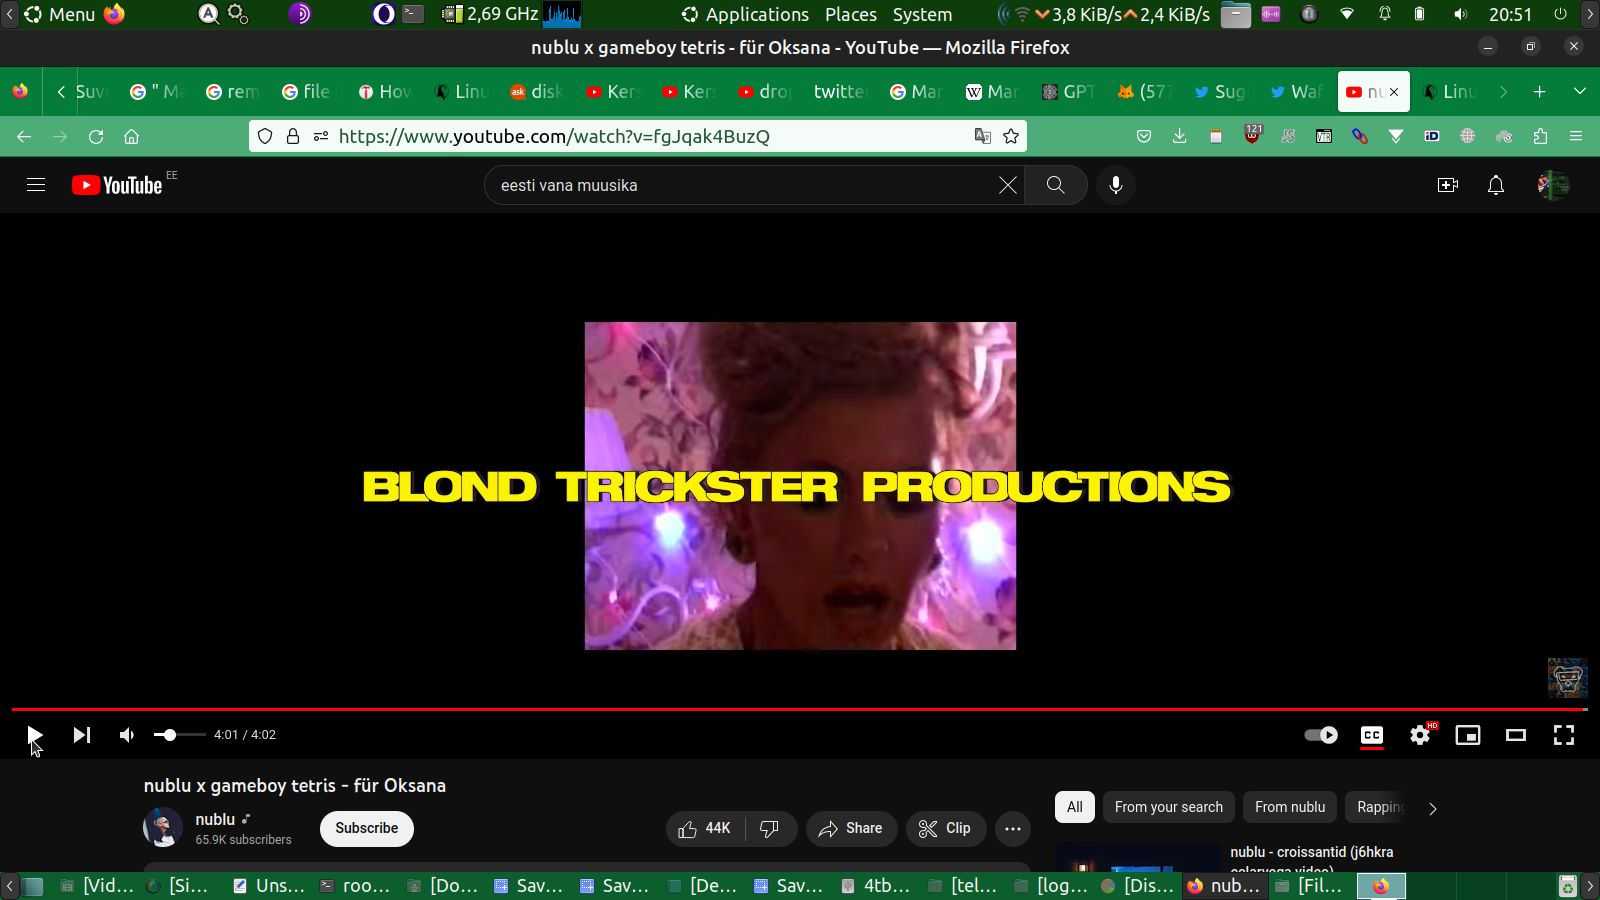The width and height of the screenshot is (1600, 900).
Task: Submit the YouTube search
Action: [1056, 185]
